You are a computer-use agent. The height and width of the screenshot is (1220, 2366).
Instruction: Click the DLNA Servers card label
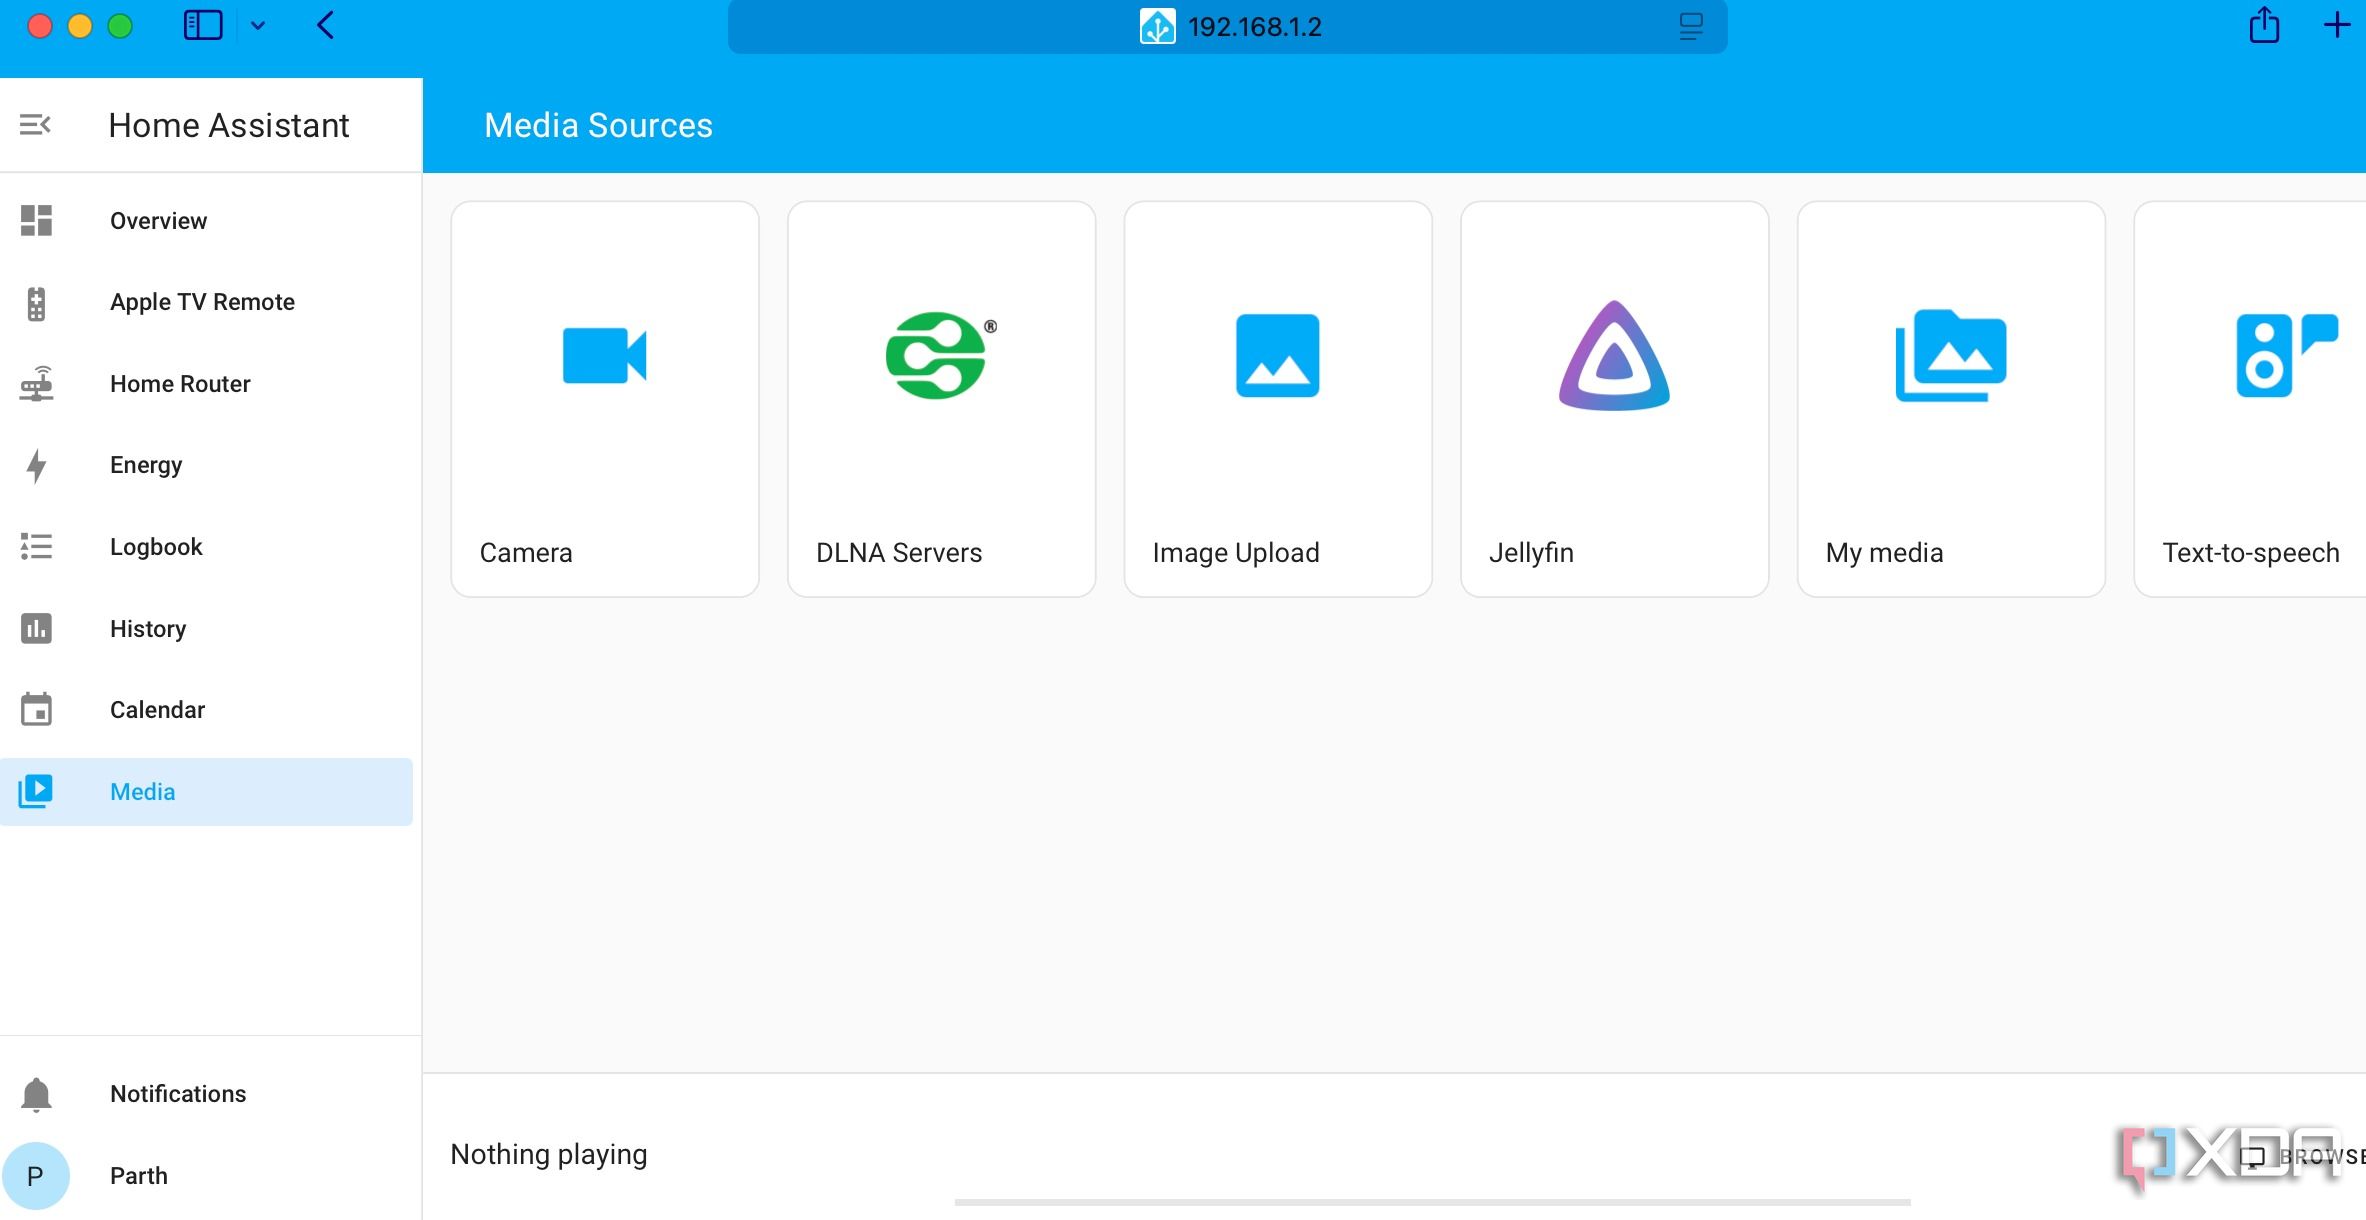pos(899,553)
